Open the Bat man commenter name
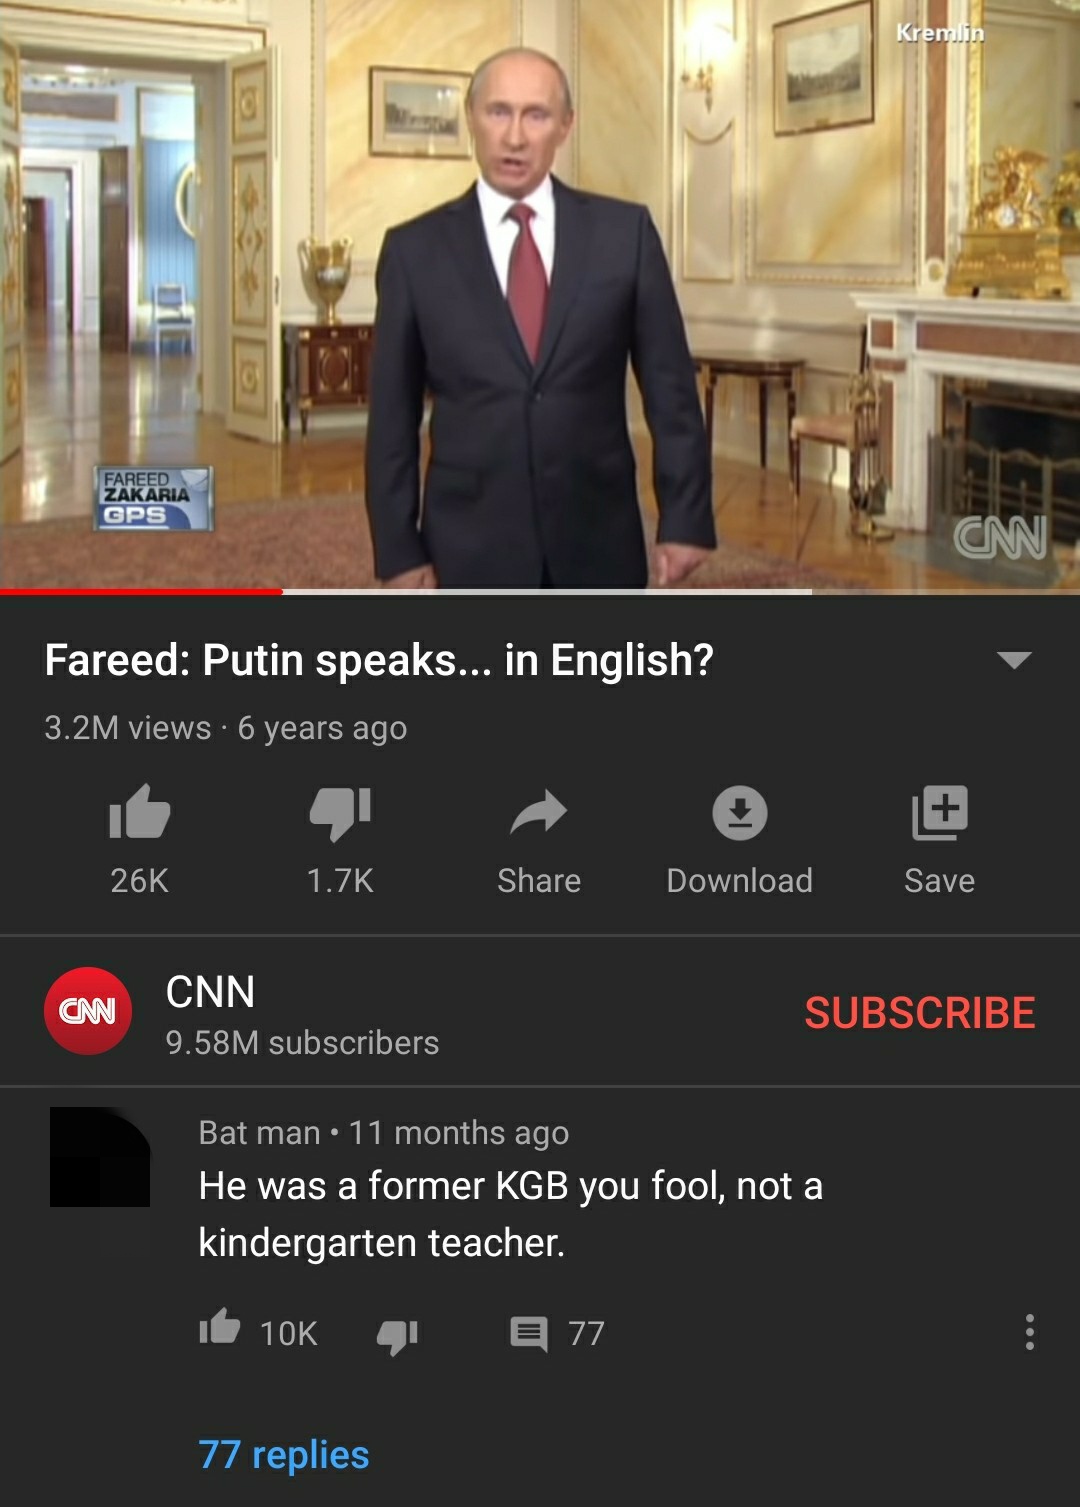1080x1507 pixels. point(259,1132)
